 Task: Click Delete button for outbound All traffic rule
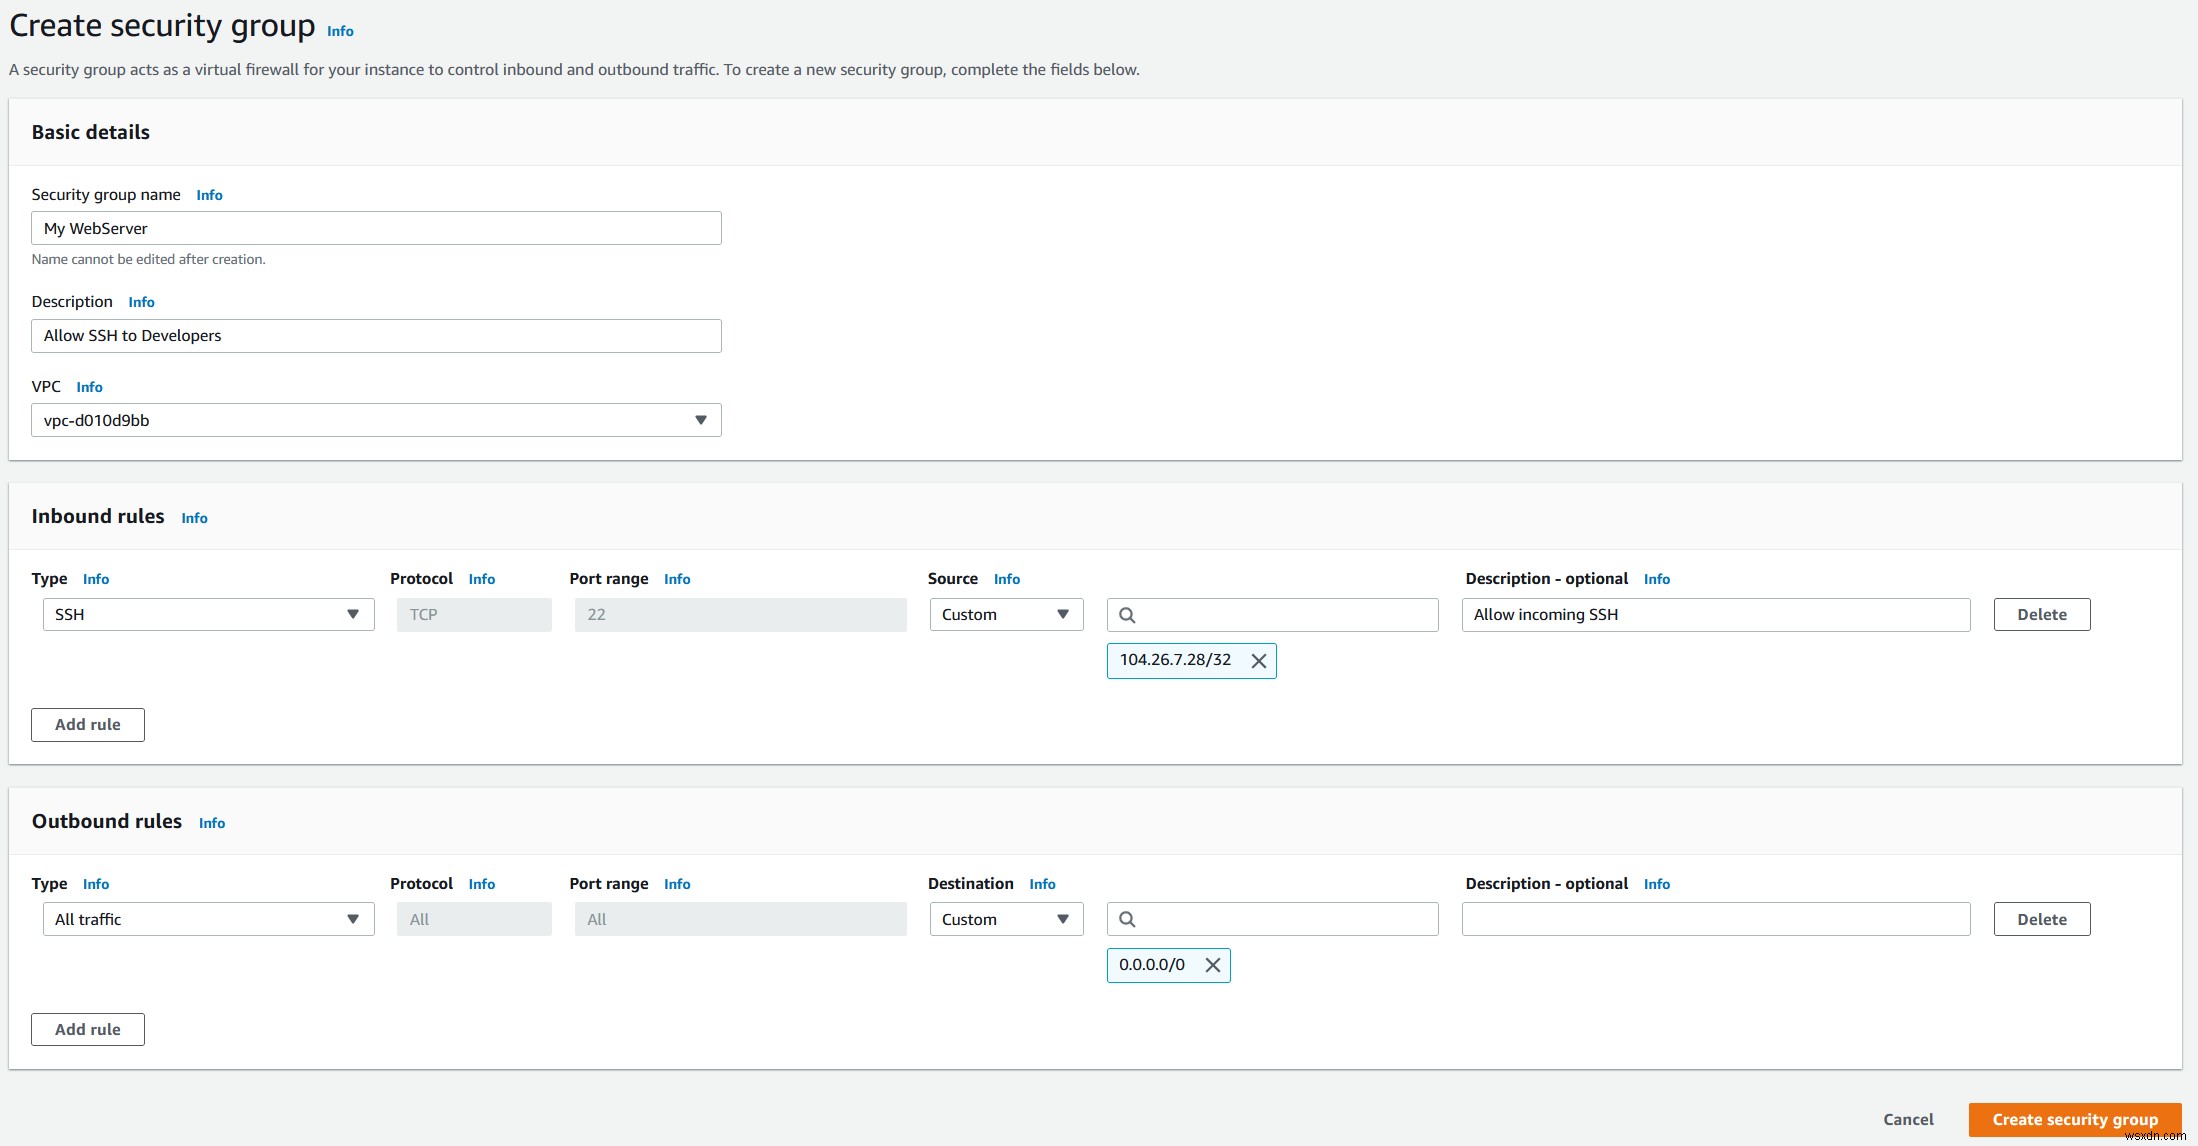2042,918
